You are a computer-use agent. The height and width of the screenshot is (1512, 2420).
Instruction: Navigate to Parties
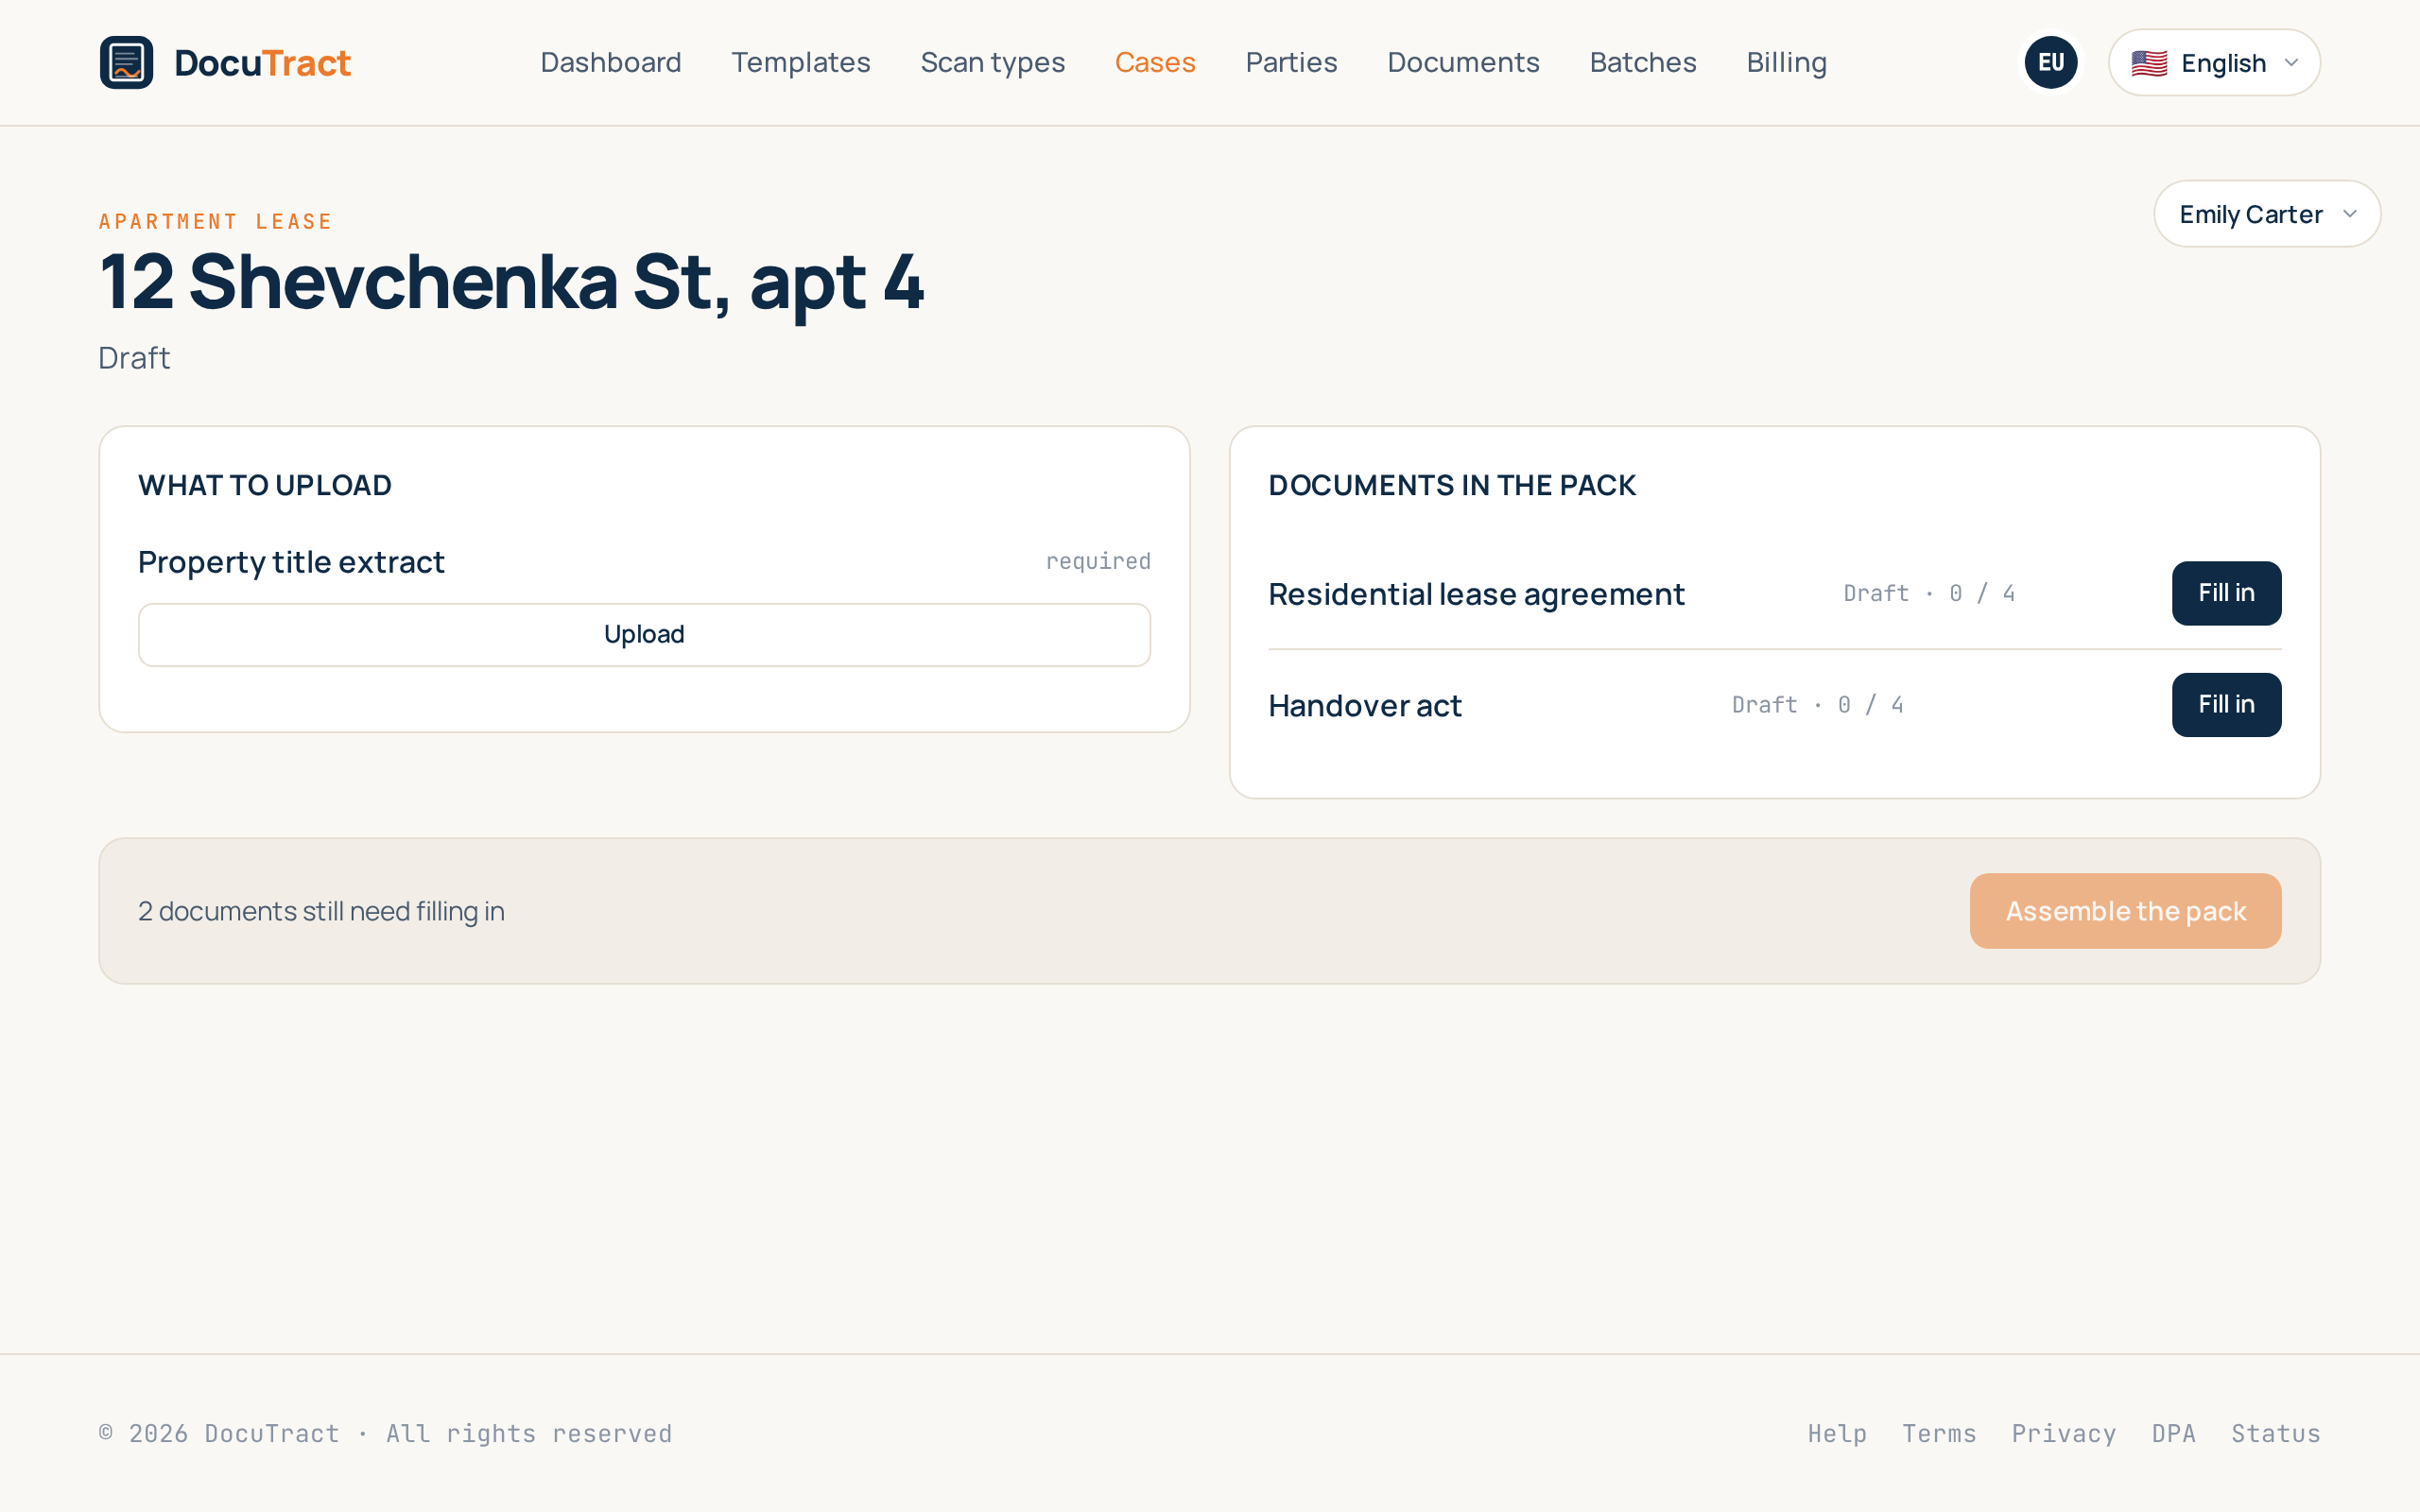pos(1290,62)
